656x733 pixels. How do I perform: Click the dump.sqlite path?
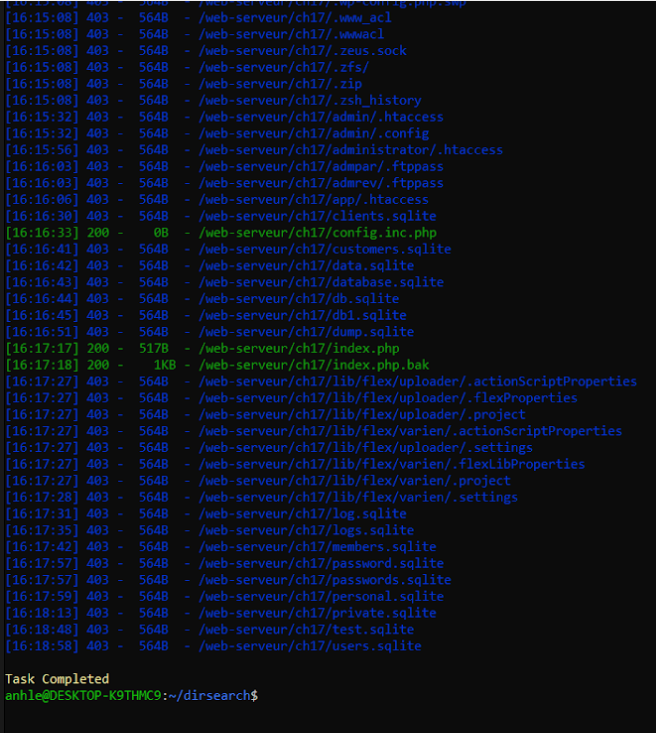pos(306,332)
